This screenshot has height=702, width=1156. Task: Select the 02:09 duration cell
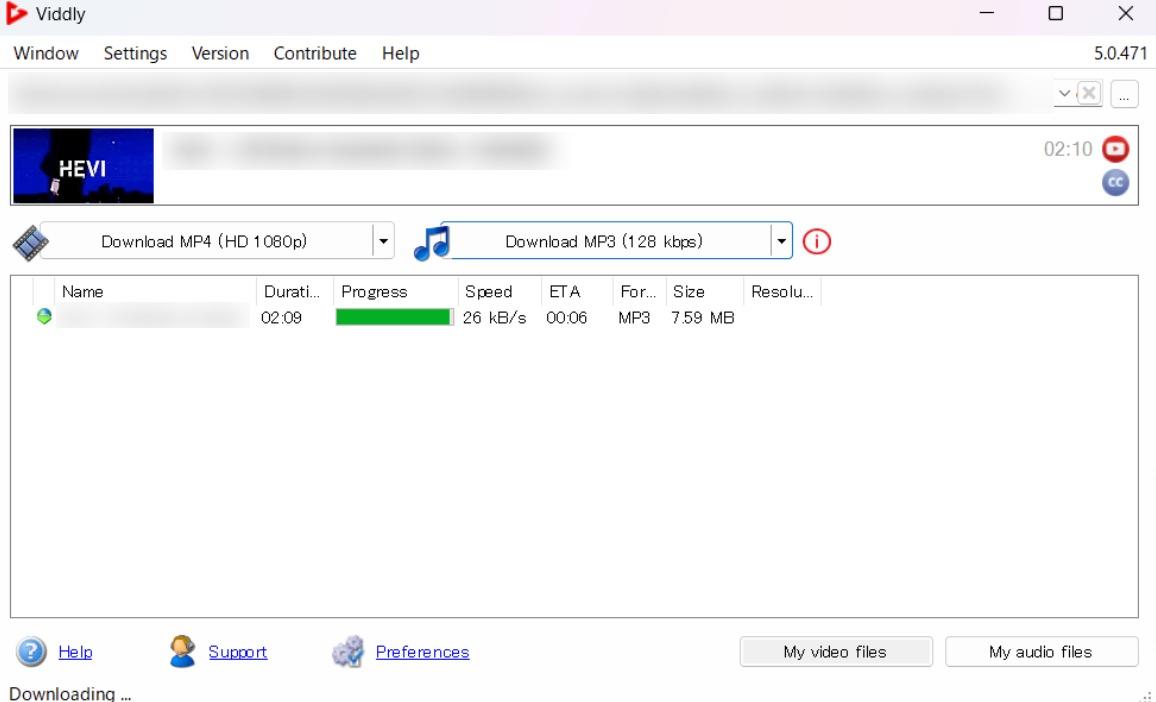coord(281,318)
